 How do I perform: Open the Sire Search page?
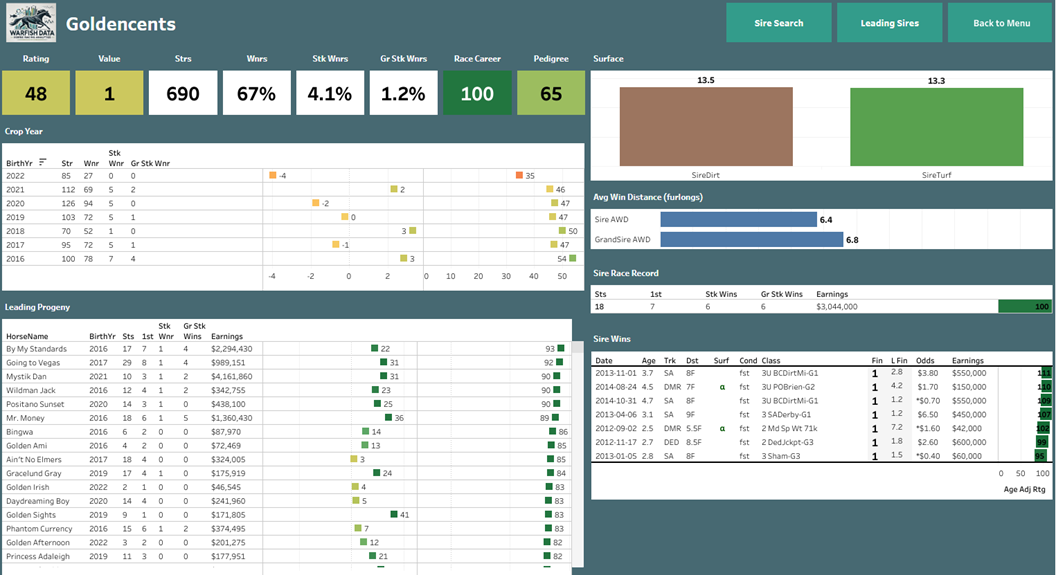coord(778,23)
